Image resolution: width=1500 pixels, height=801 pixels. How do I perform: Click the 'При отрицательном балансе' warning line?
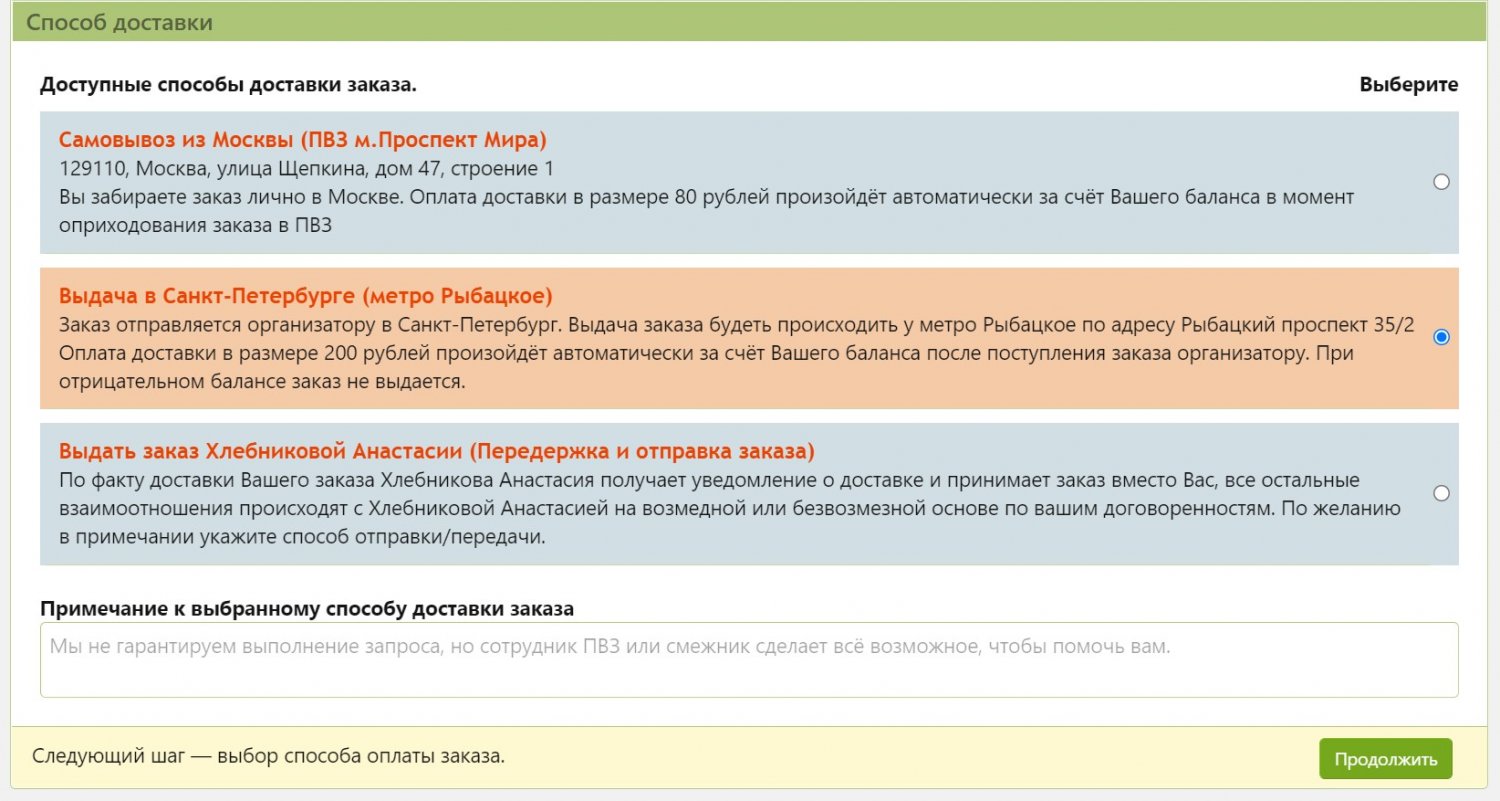pos(262,383)
